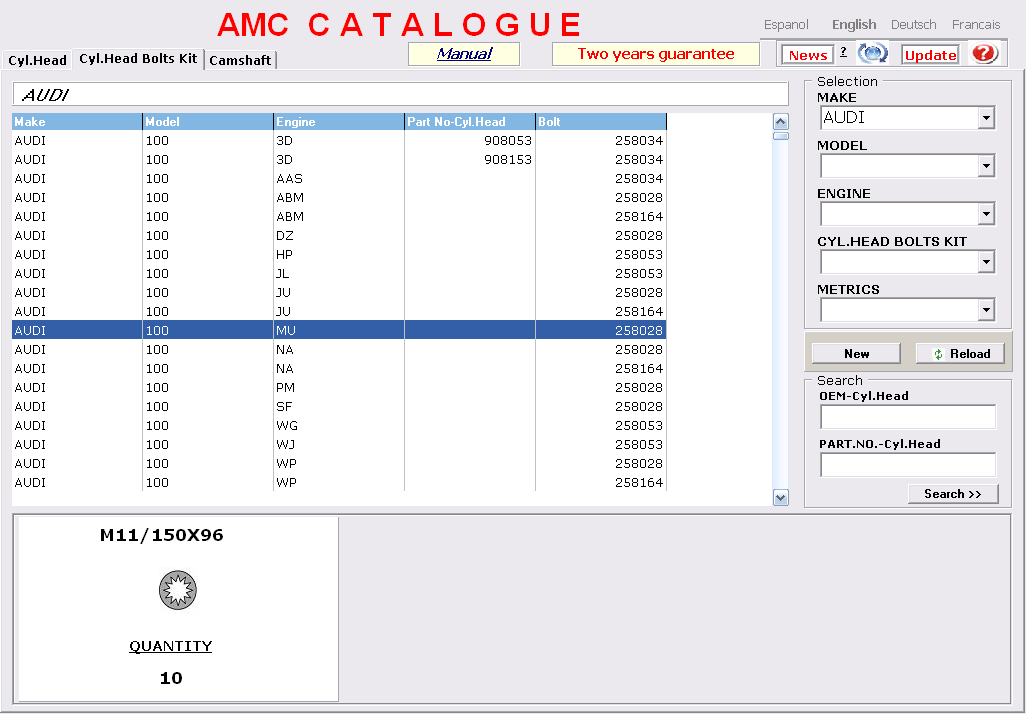The height and width of the screenshot is (714, 1026).
Task: Select the row with engine AAS
Action: click(x=339, y=179)
